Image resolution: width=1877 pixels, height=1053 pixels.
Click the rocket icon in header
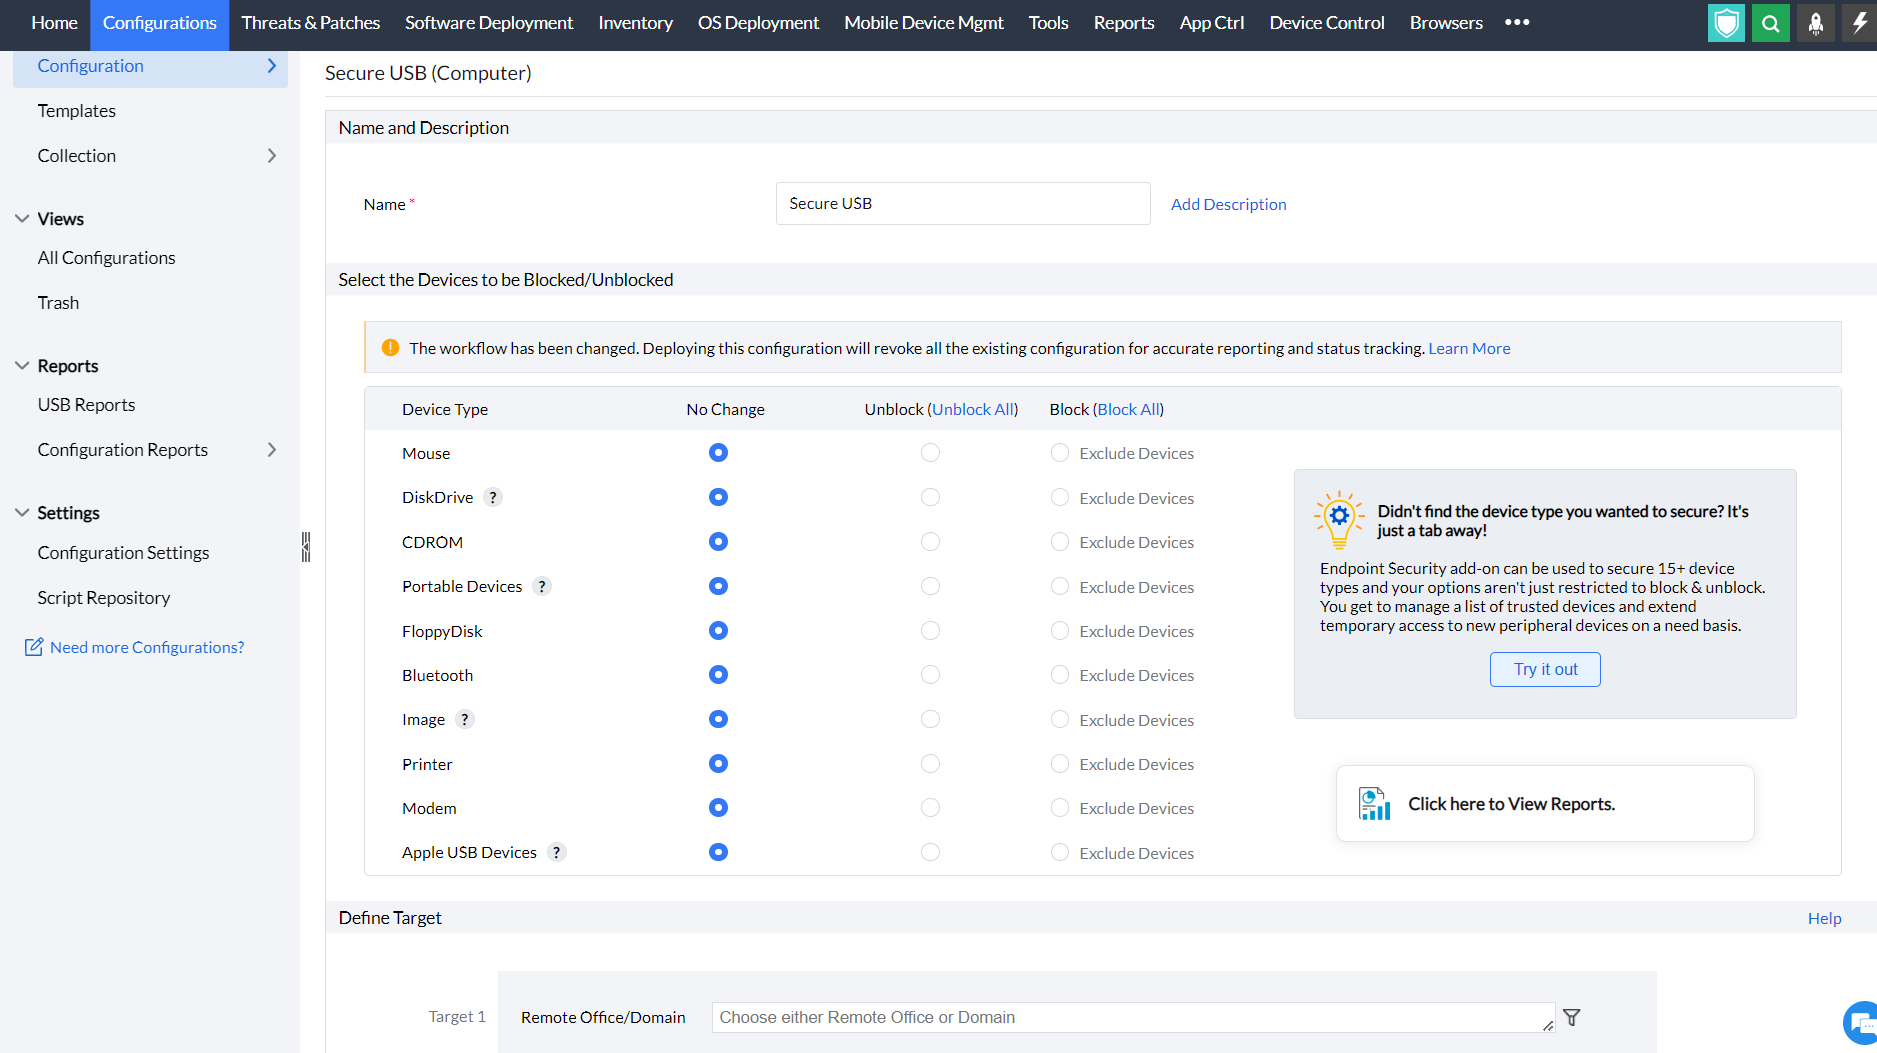tap(1815, 23)
